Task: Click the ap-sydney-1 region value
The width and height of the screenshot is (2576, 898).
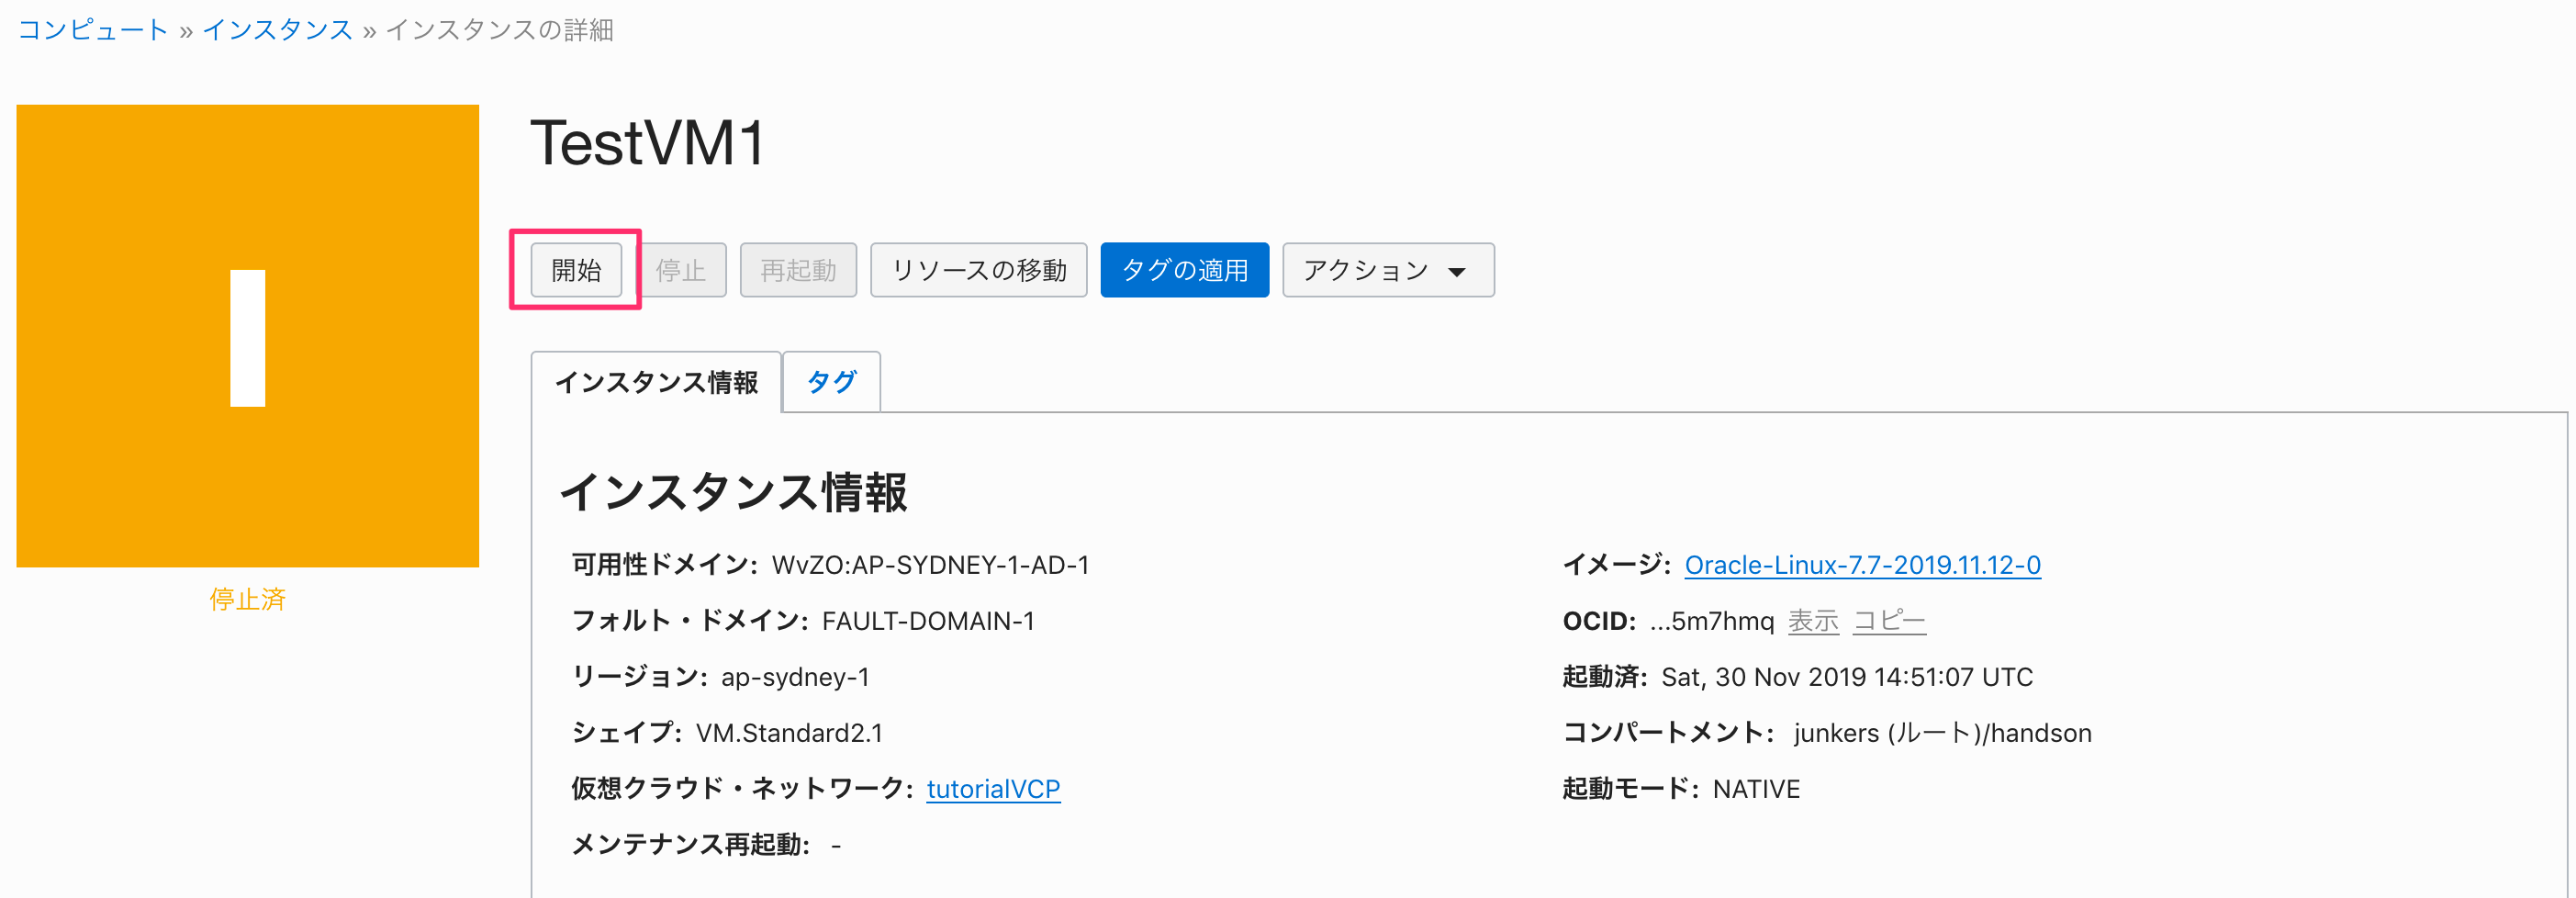Action: point(795,677)
